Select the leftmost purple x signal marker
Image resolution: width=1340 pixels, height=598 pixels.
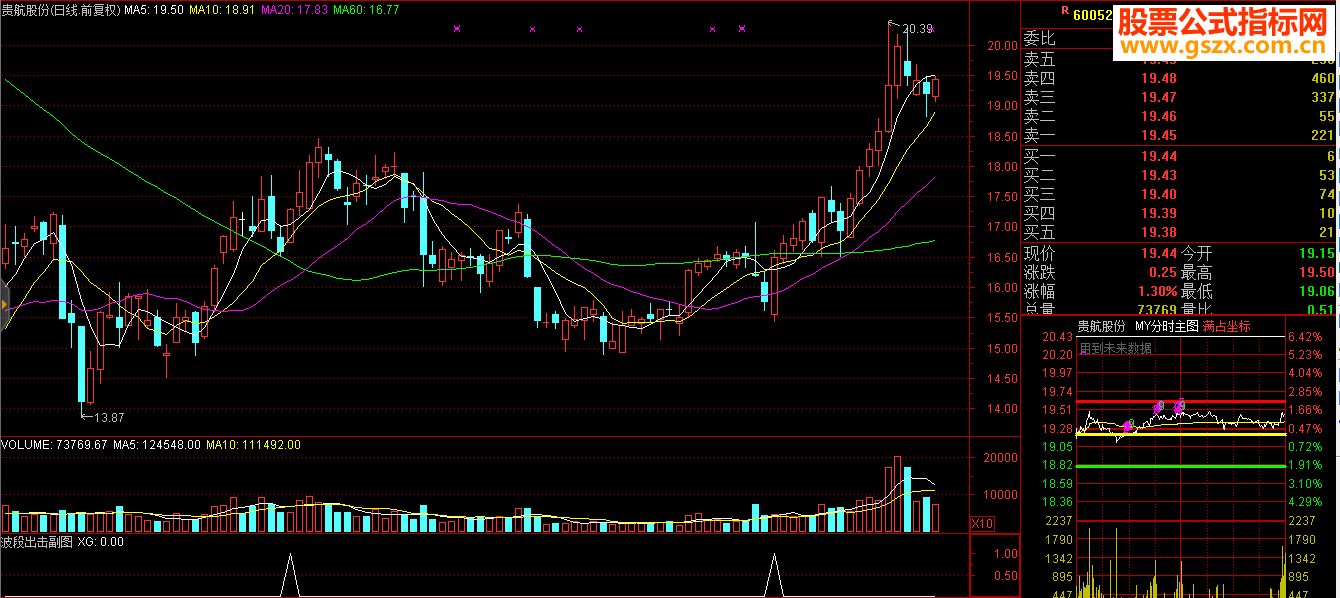[x=457, y=29]
